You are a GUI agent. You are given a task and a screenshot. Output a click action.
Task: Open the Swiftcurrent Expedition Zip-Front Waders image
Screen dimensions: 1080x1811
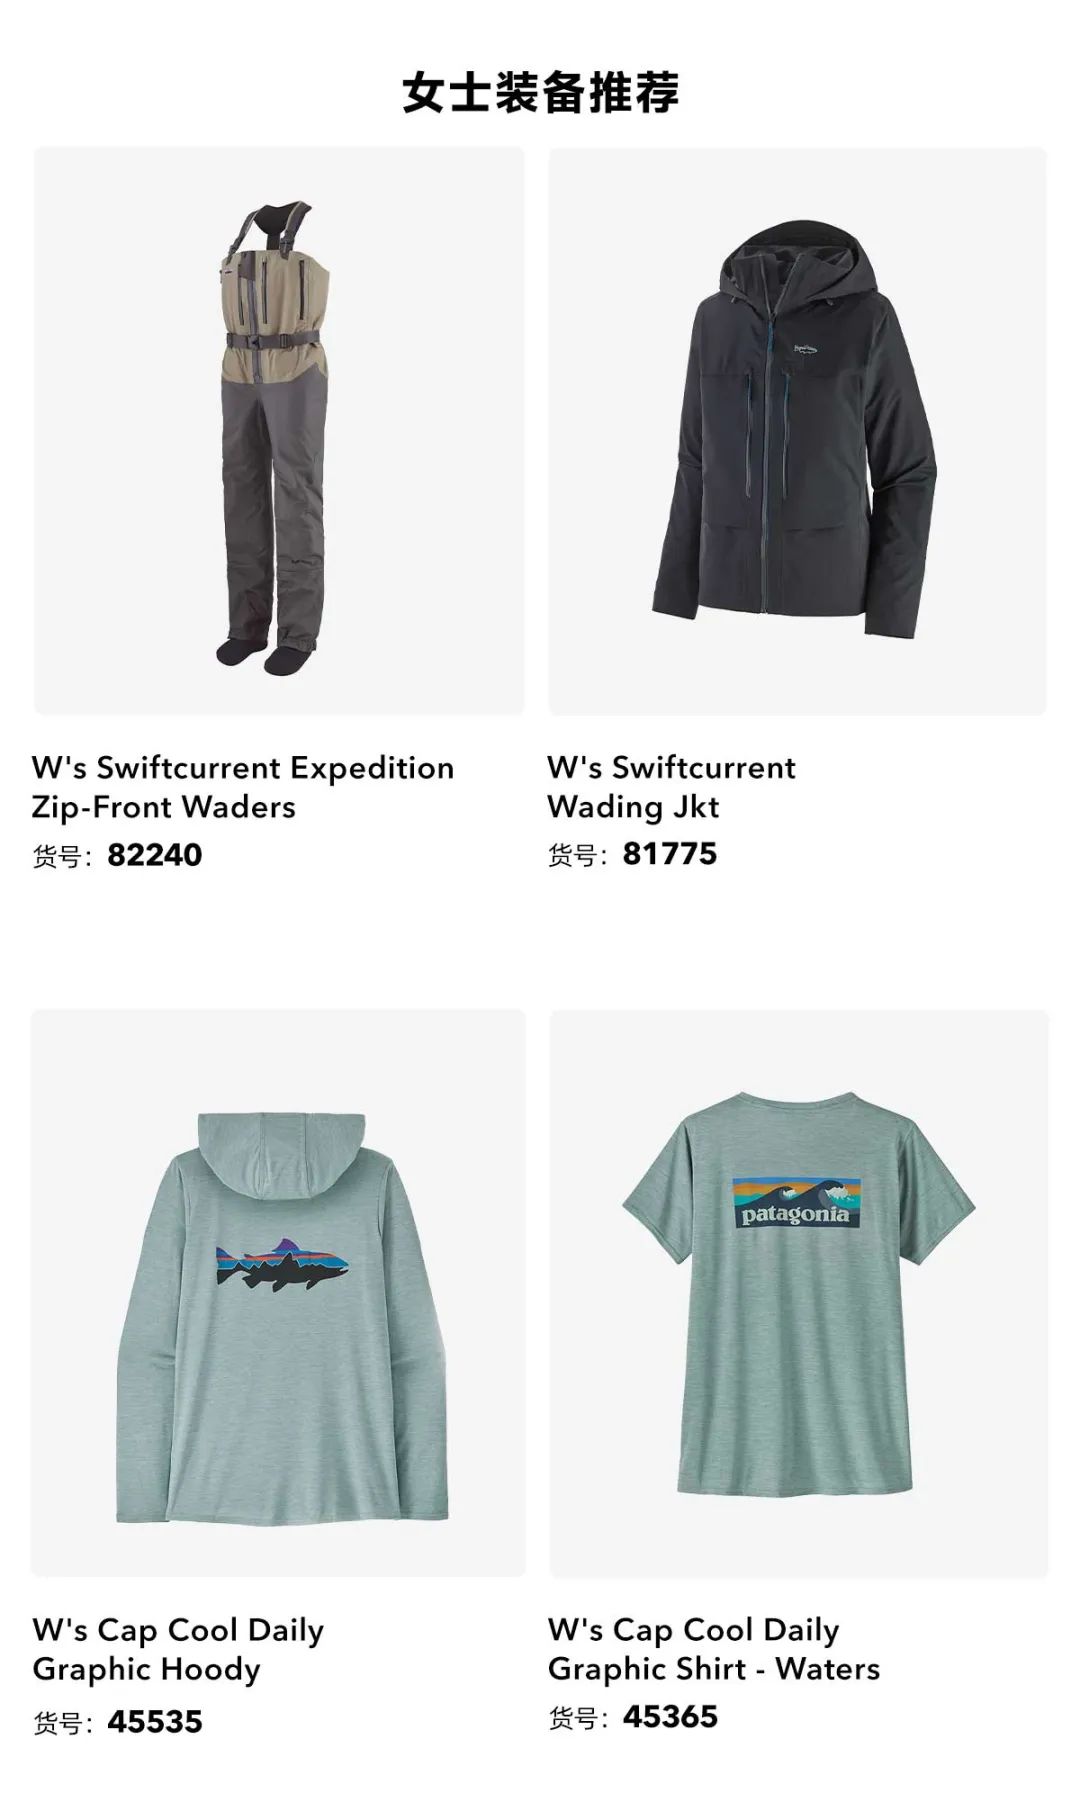[x=279, y=431]
